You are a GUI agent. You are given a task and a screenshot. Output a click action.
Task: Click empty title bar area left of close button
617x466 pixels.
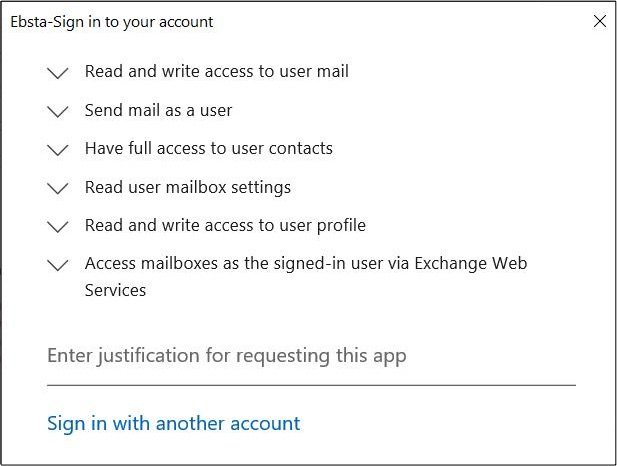[400, 21]
